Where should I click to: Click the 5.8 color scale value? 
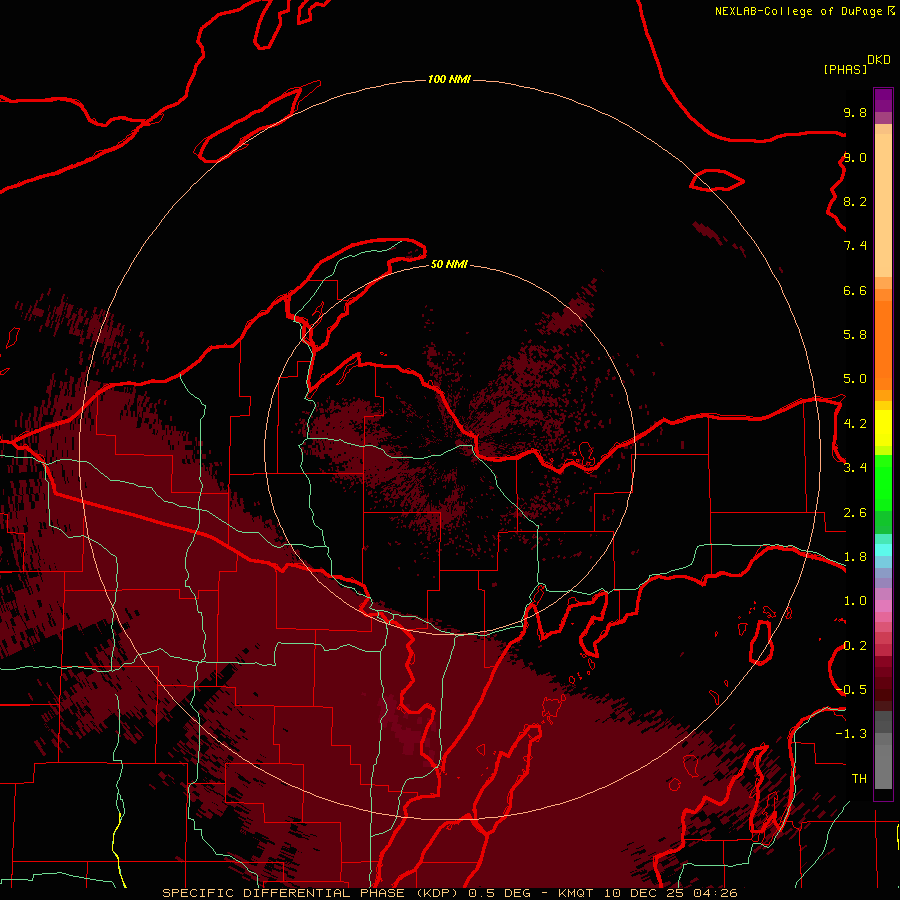855,335
